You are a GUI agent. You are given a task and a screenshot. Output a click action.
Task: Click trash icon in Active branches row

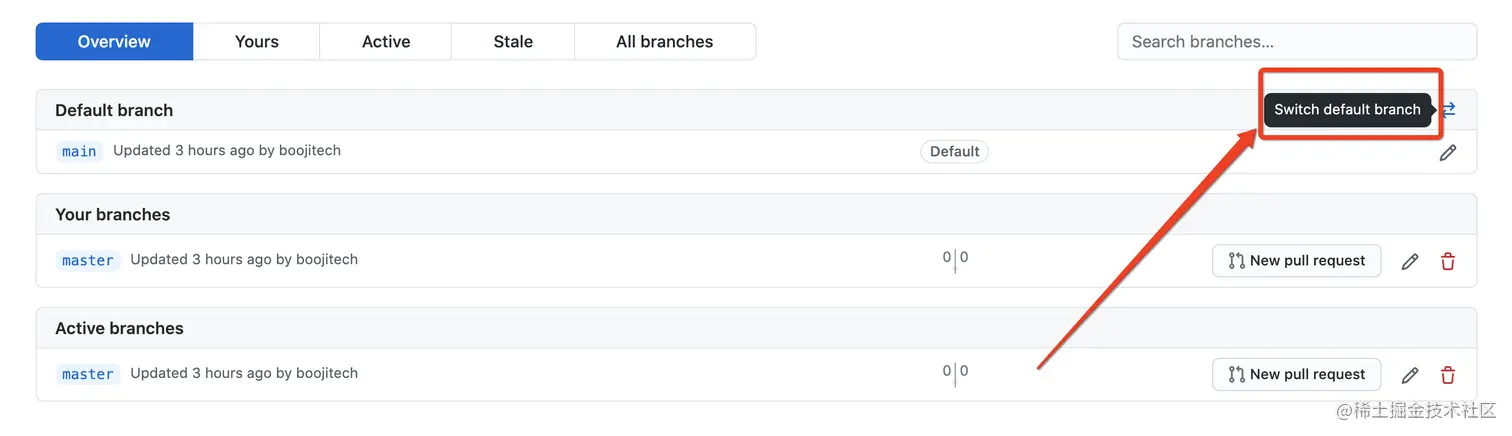[1448, 376]
